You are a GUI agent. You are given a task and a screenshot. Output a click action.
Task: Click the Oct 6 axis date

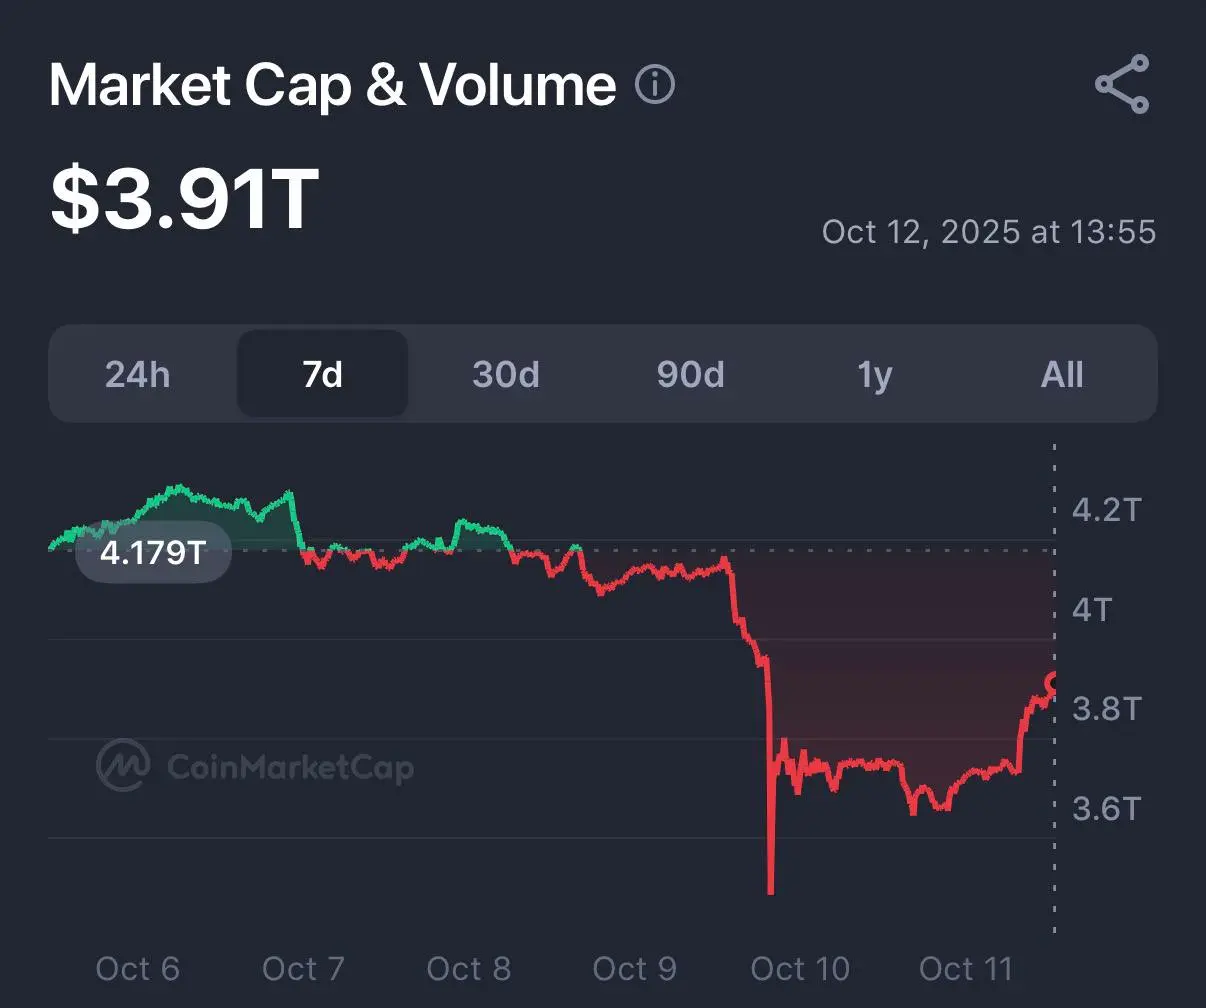click(x=137, y=968)
